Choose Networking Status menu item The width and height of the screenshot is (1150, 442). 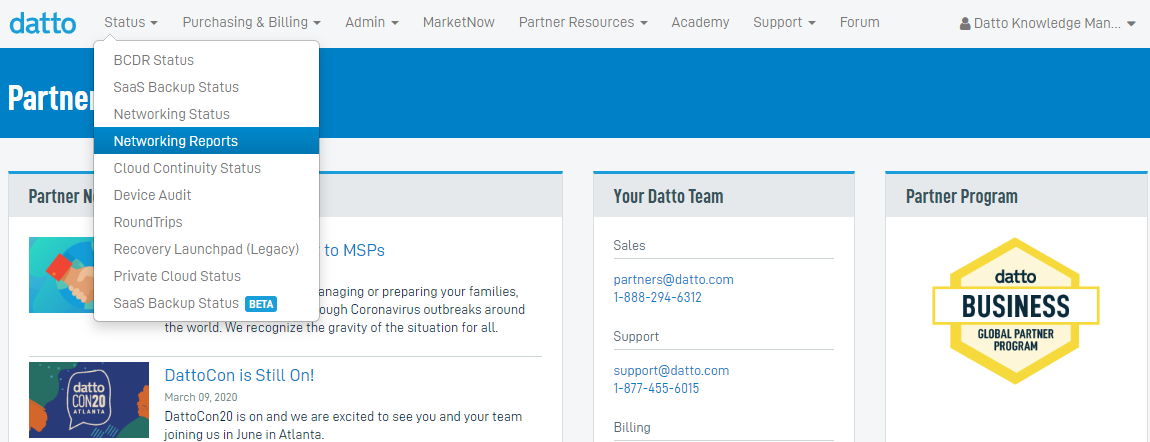(206, 114)
